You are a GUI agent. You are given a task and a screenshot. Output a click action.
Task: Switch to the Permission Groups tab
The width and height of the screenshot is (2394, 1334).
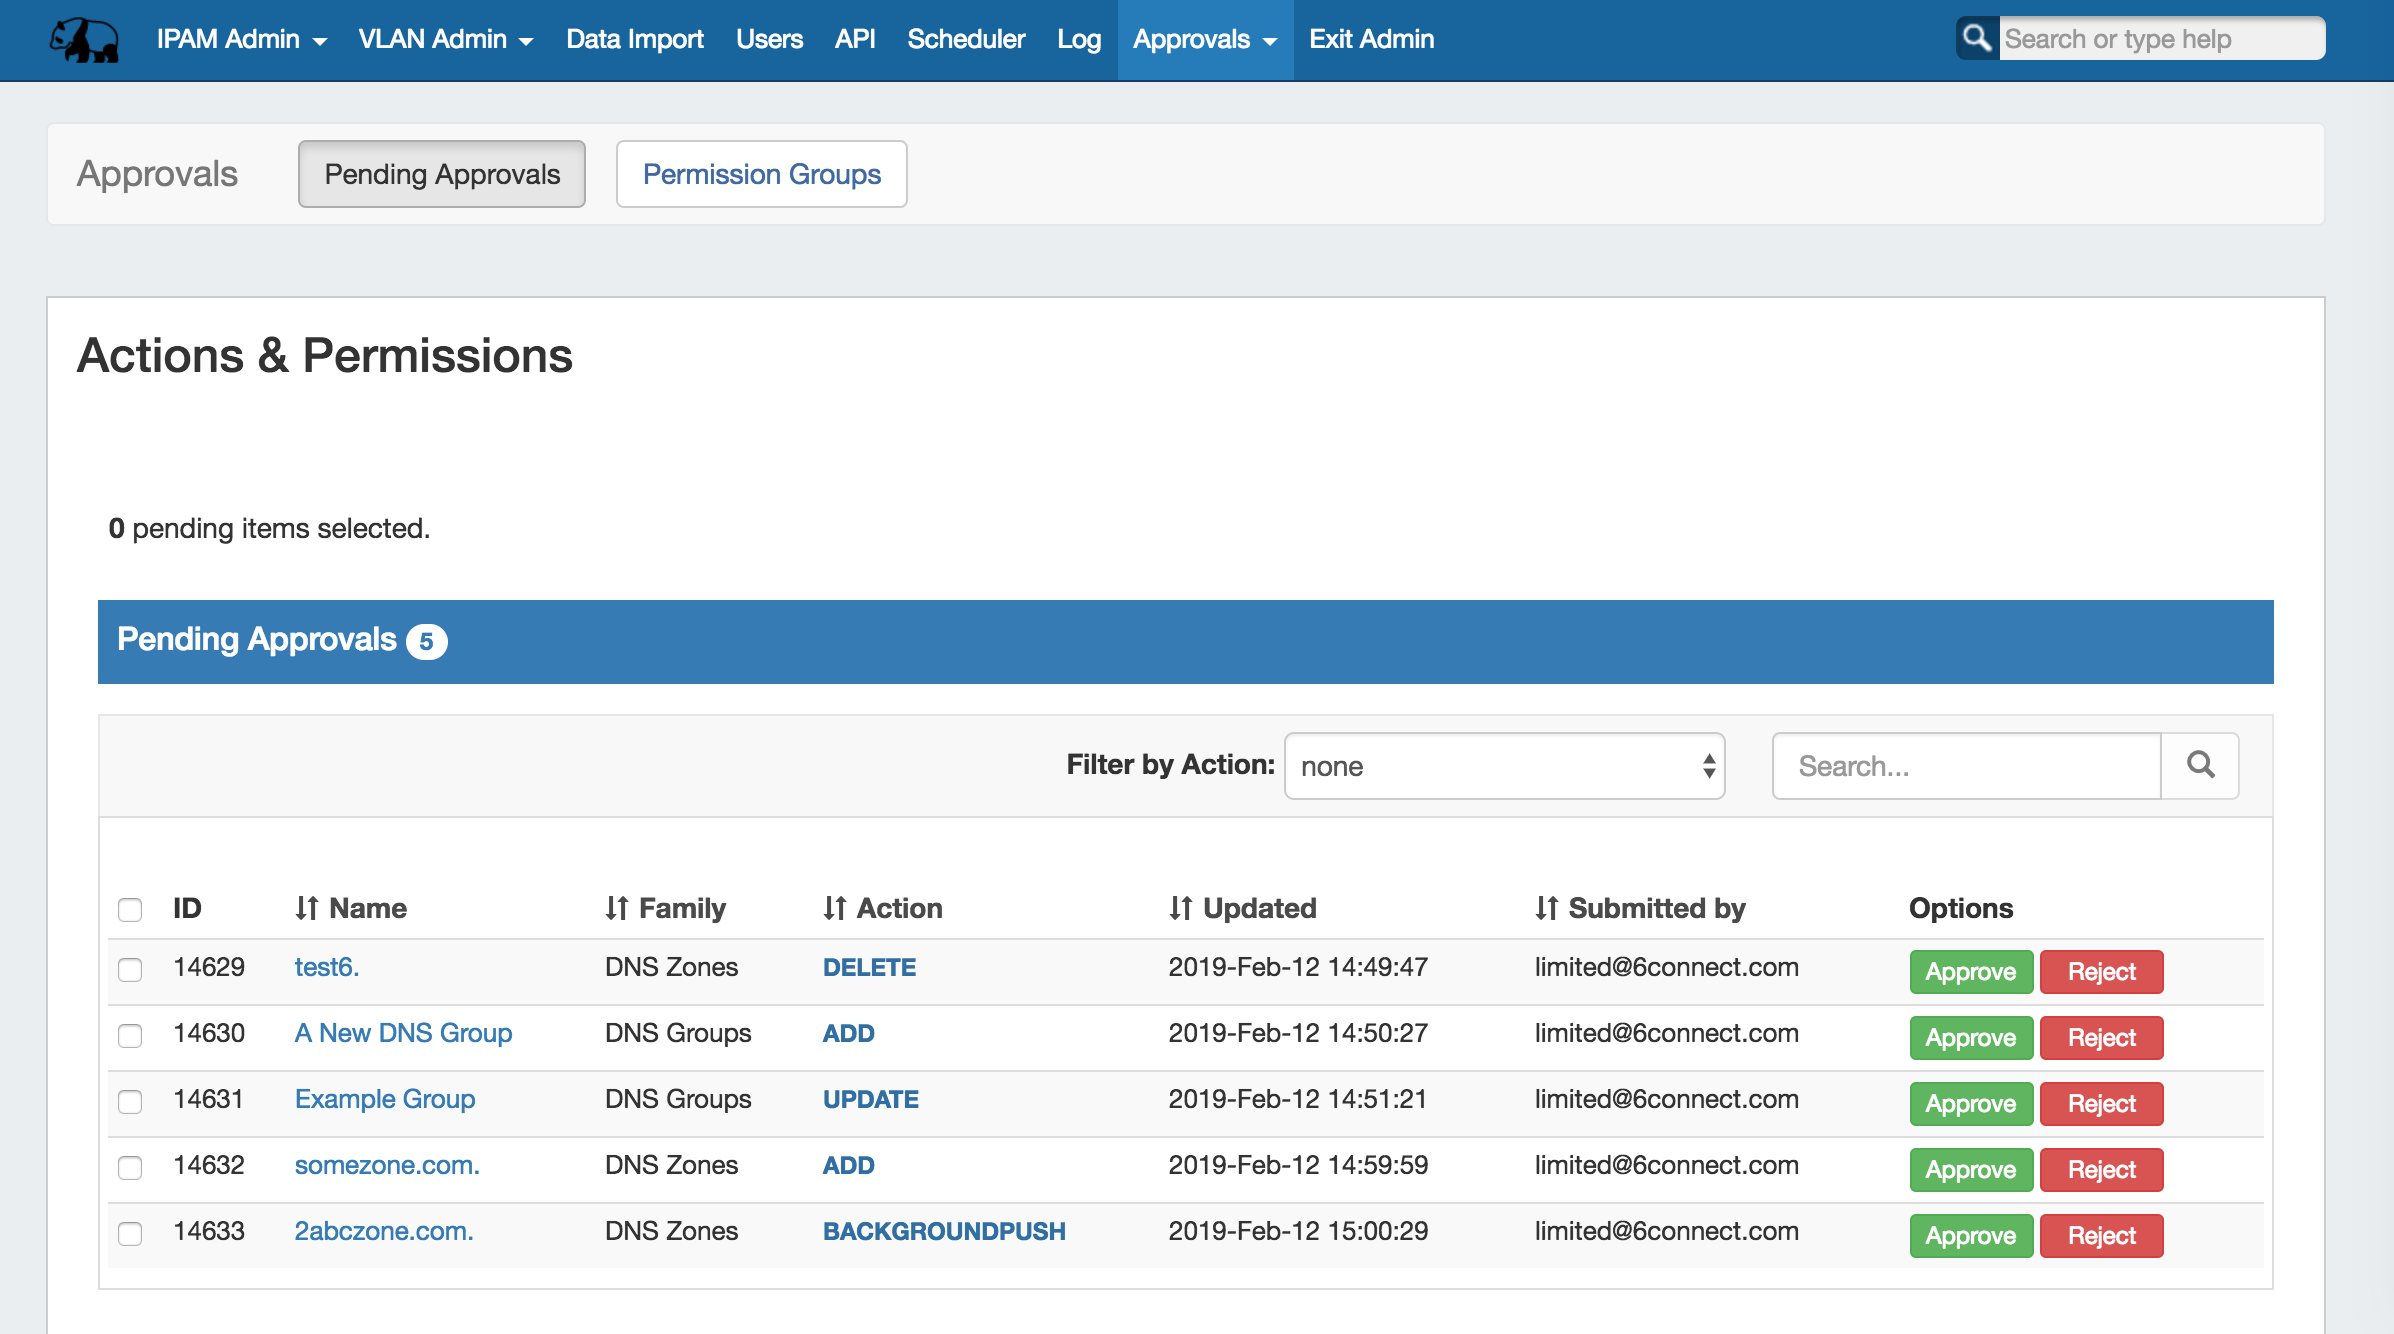click(761, 174)
